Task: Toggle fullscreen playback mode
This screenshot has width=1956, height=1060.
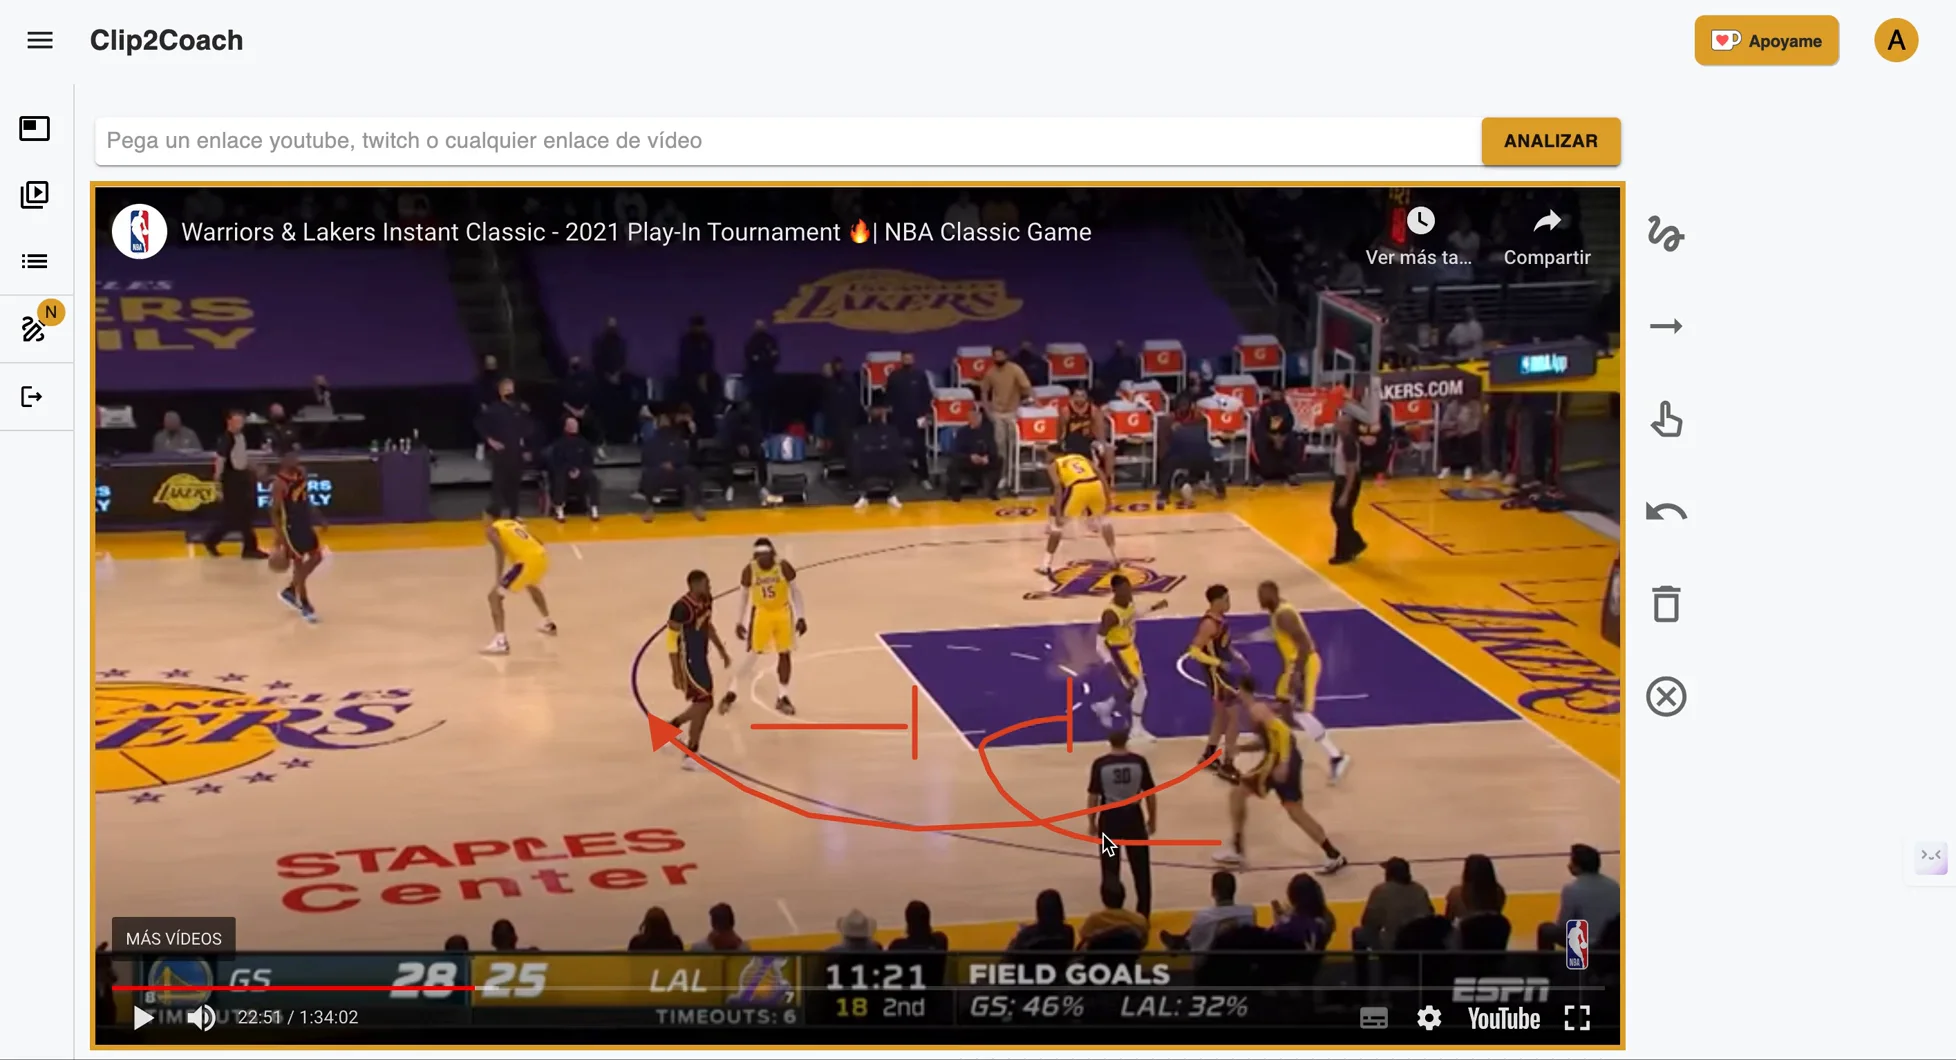Action: point(1577,1017)
